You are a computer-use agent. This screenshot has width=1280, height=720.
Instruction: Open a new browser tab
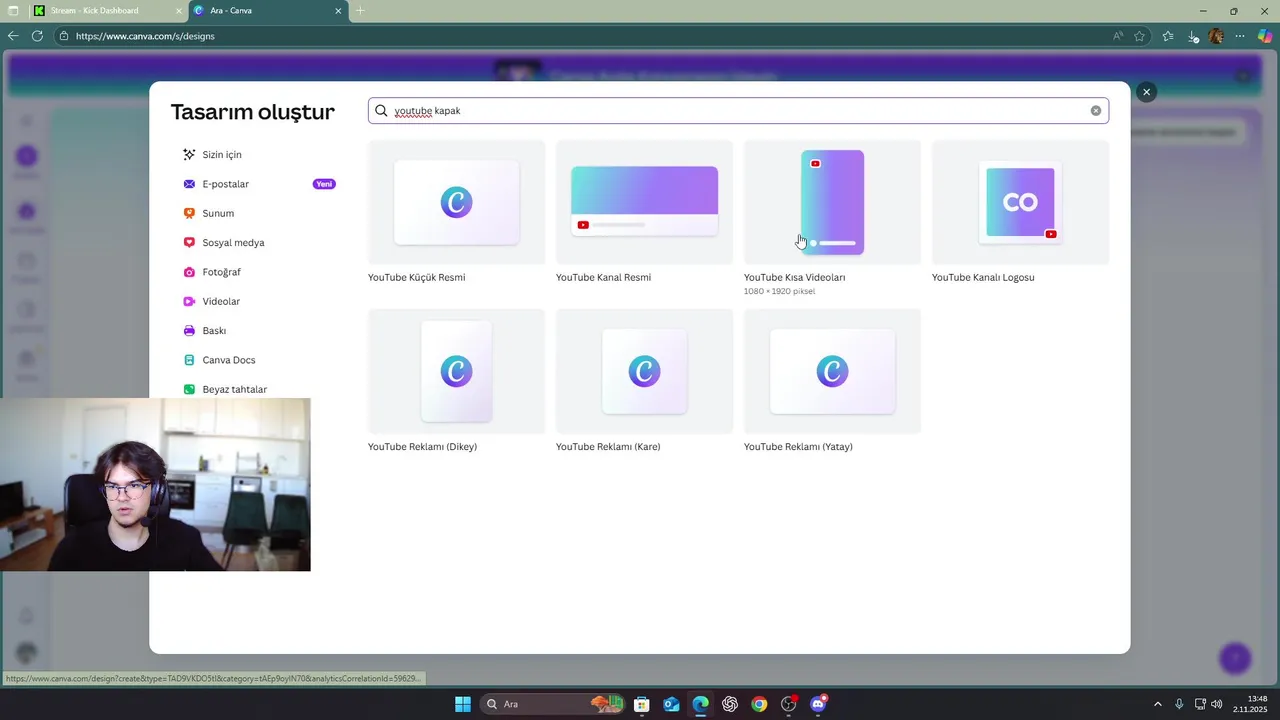(x=360, y=11)
